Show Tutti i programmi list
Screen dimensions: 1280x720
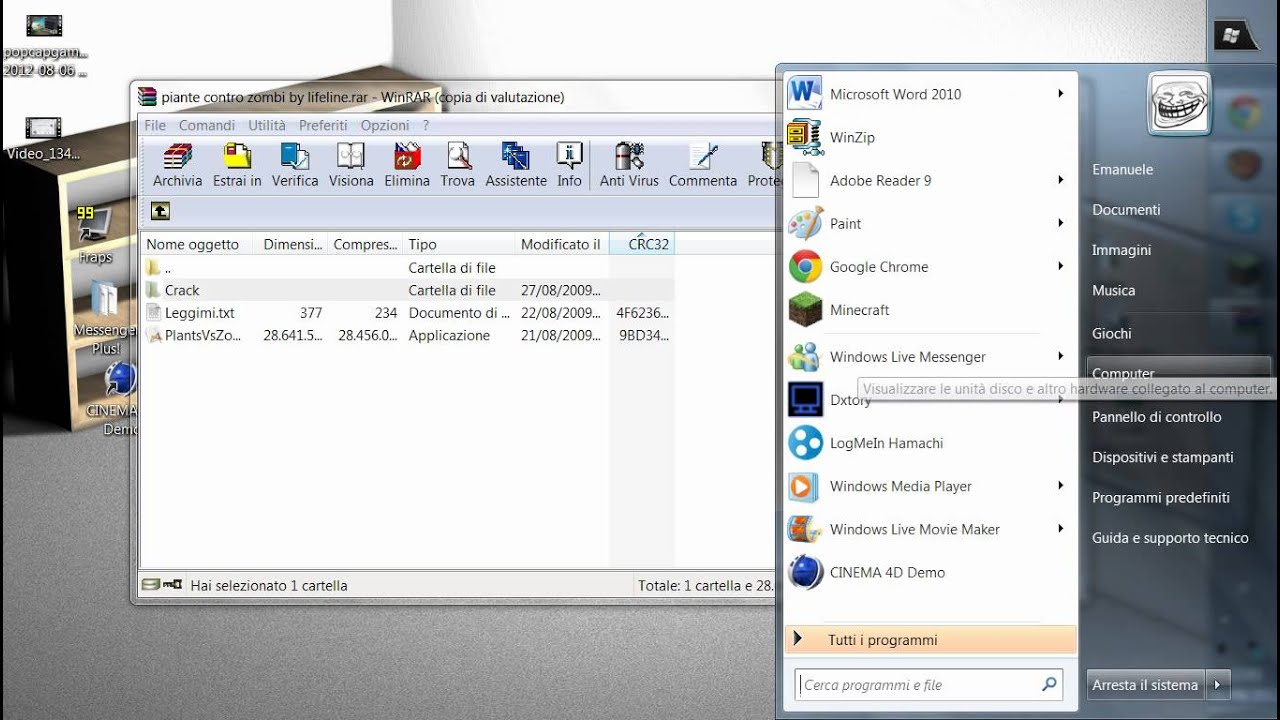pos(931,640)
